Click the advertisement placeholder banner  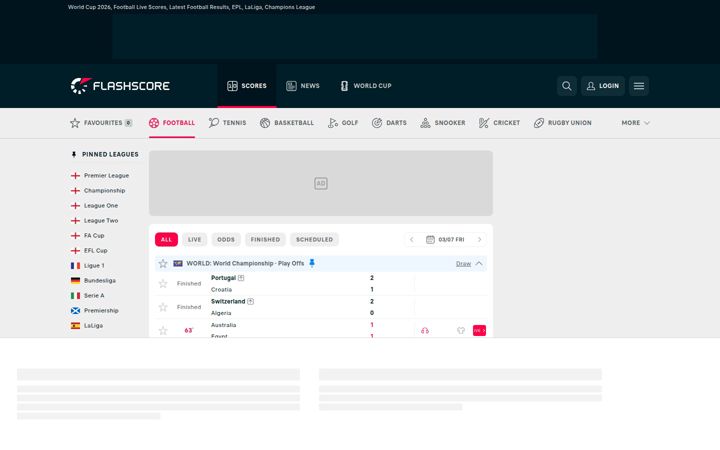point(321,183)
